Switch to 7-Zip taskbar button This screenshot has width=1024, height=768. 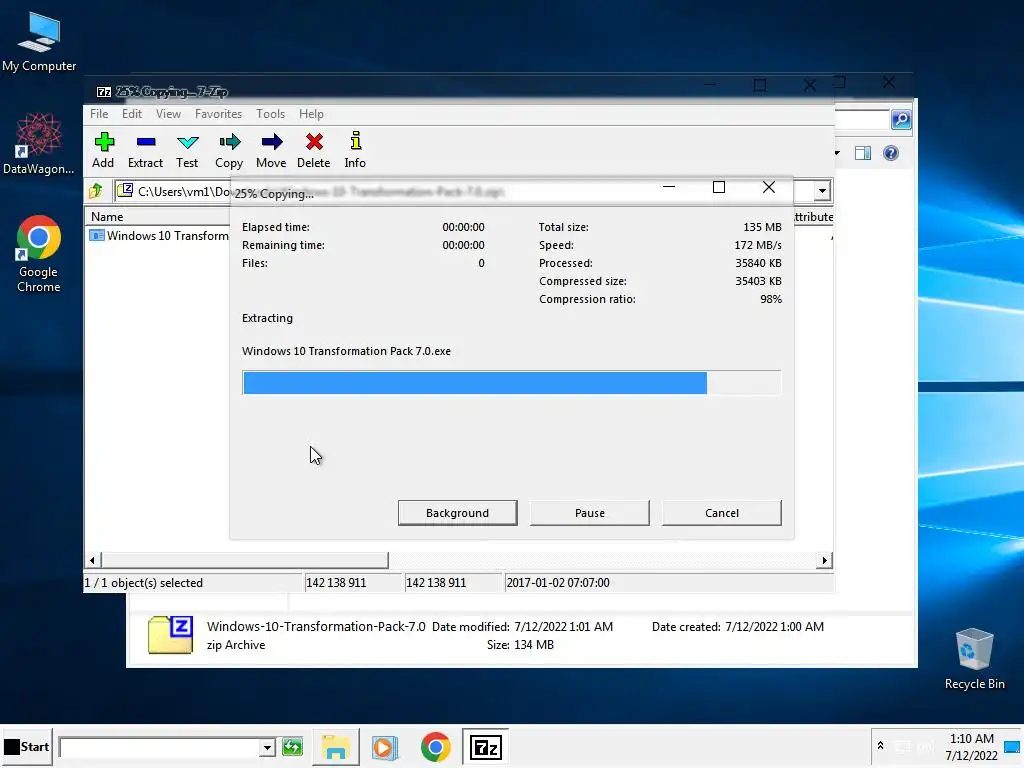coord(485,747)
